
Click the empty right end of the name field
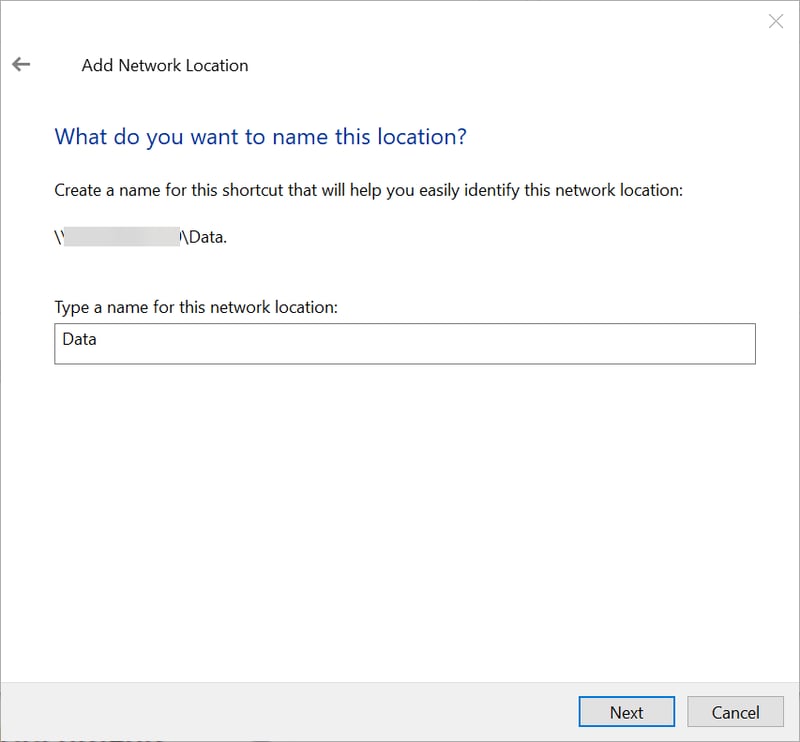700,343
